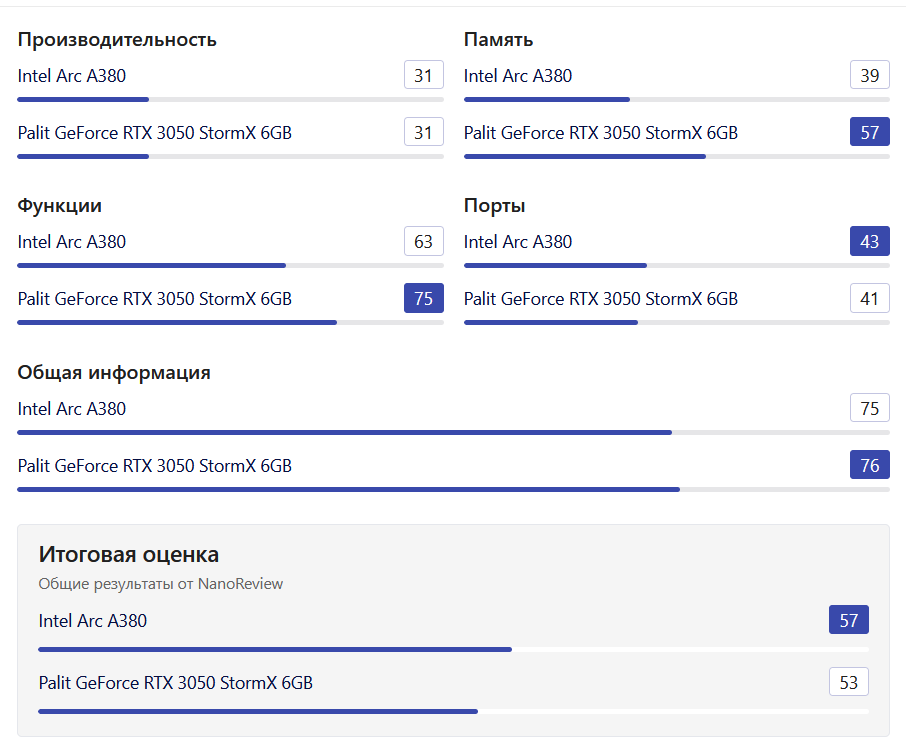Click Intel Arc A380 ports score 43

[869, 242]
